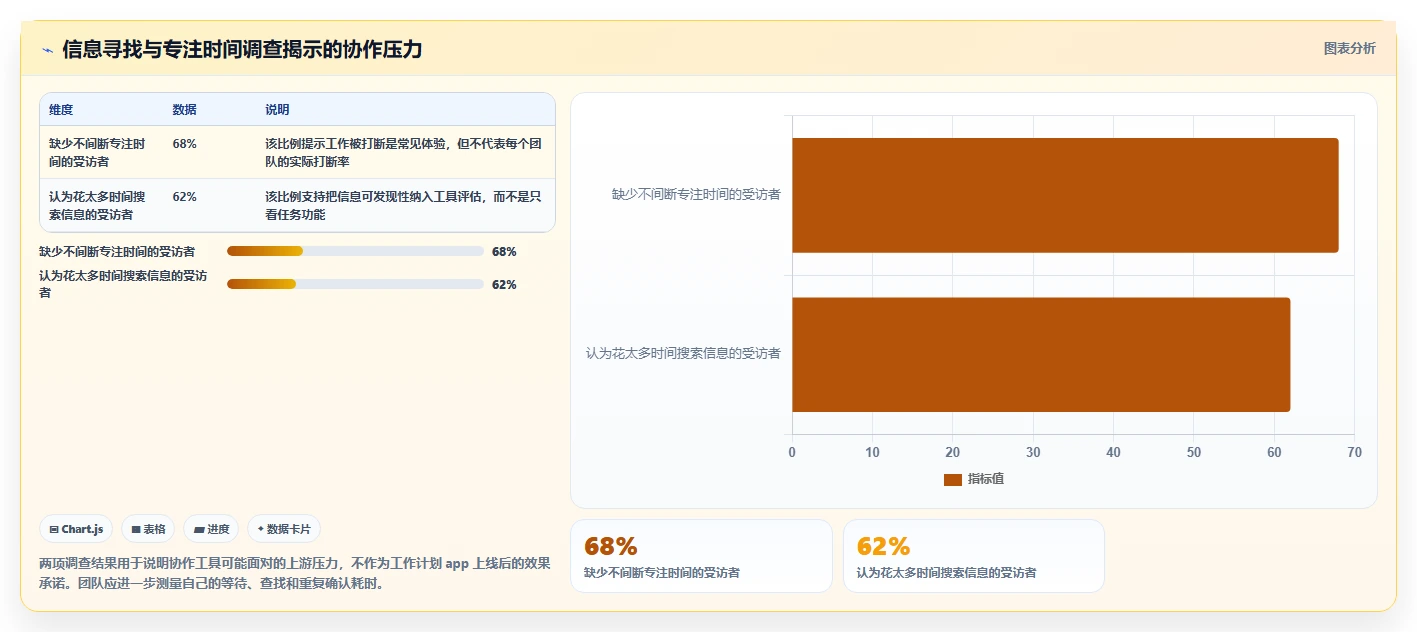This screenshot has width=1417, height=632.
Task: Click the x-axis tick 30
Action: coord(1033,453)
